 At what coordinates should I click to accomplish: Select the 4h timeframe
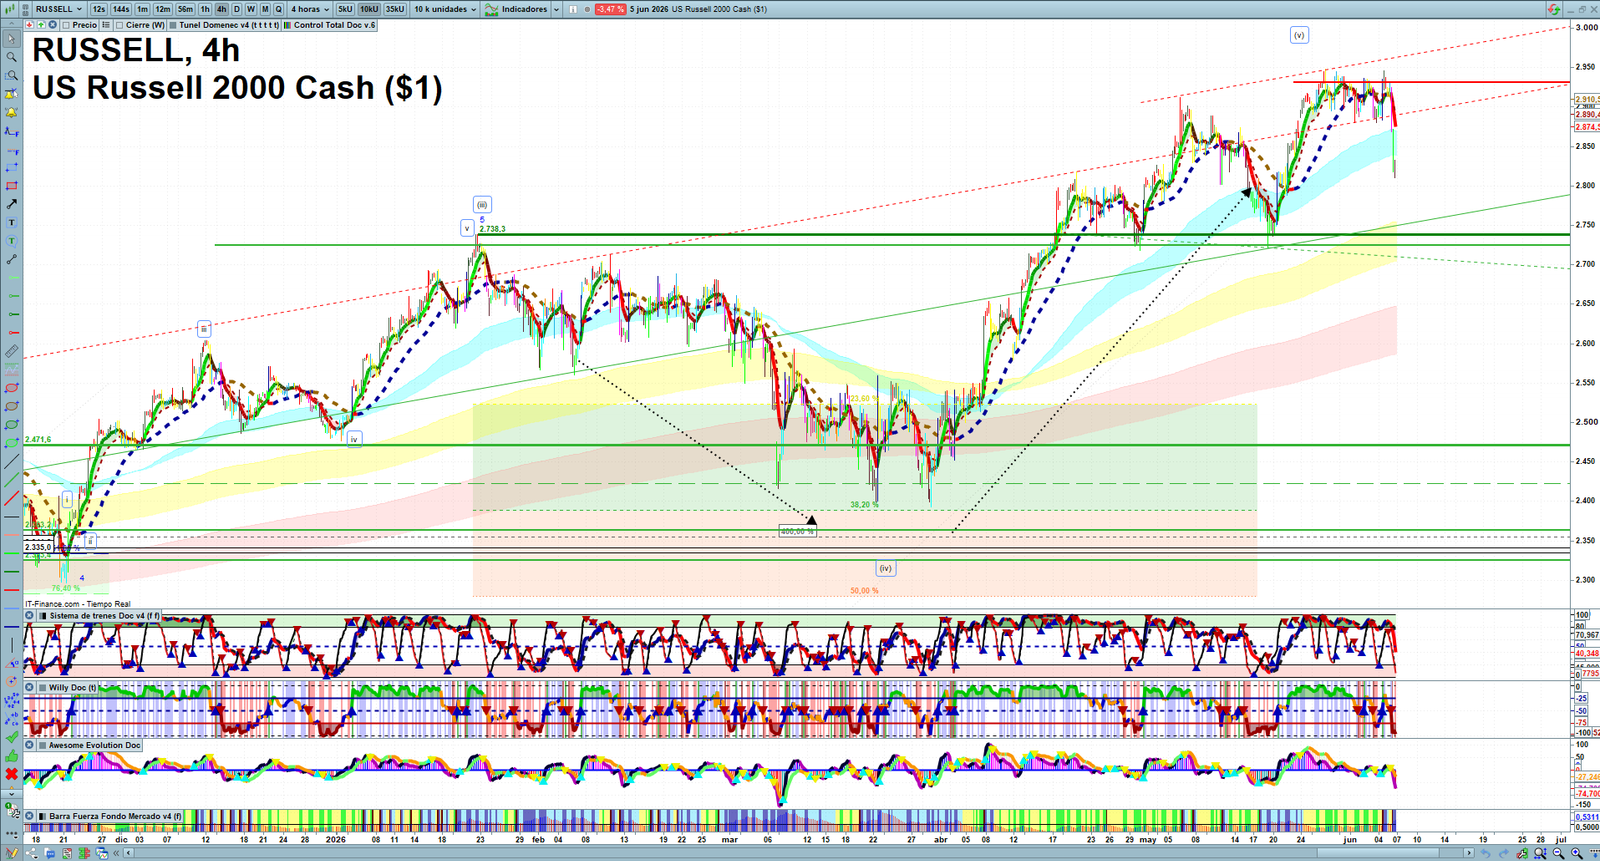tap(222, 9)
